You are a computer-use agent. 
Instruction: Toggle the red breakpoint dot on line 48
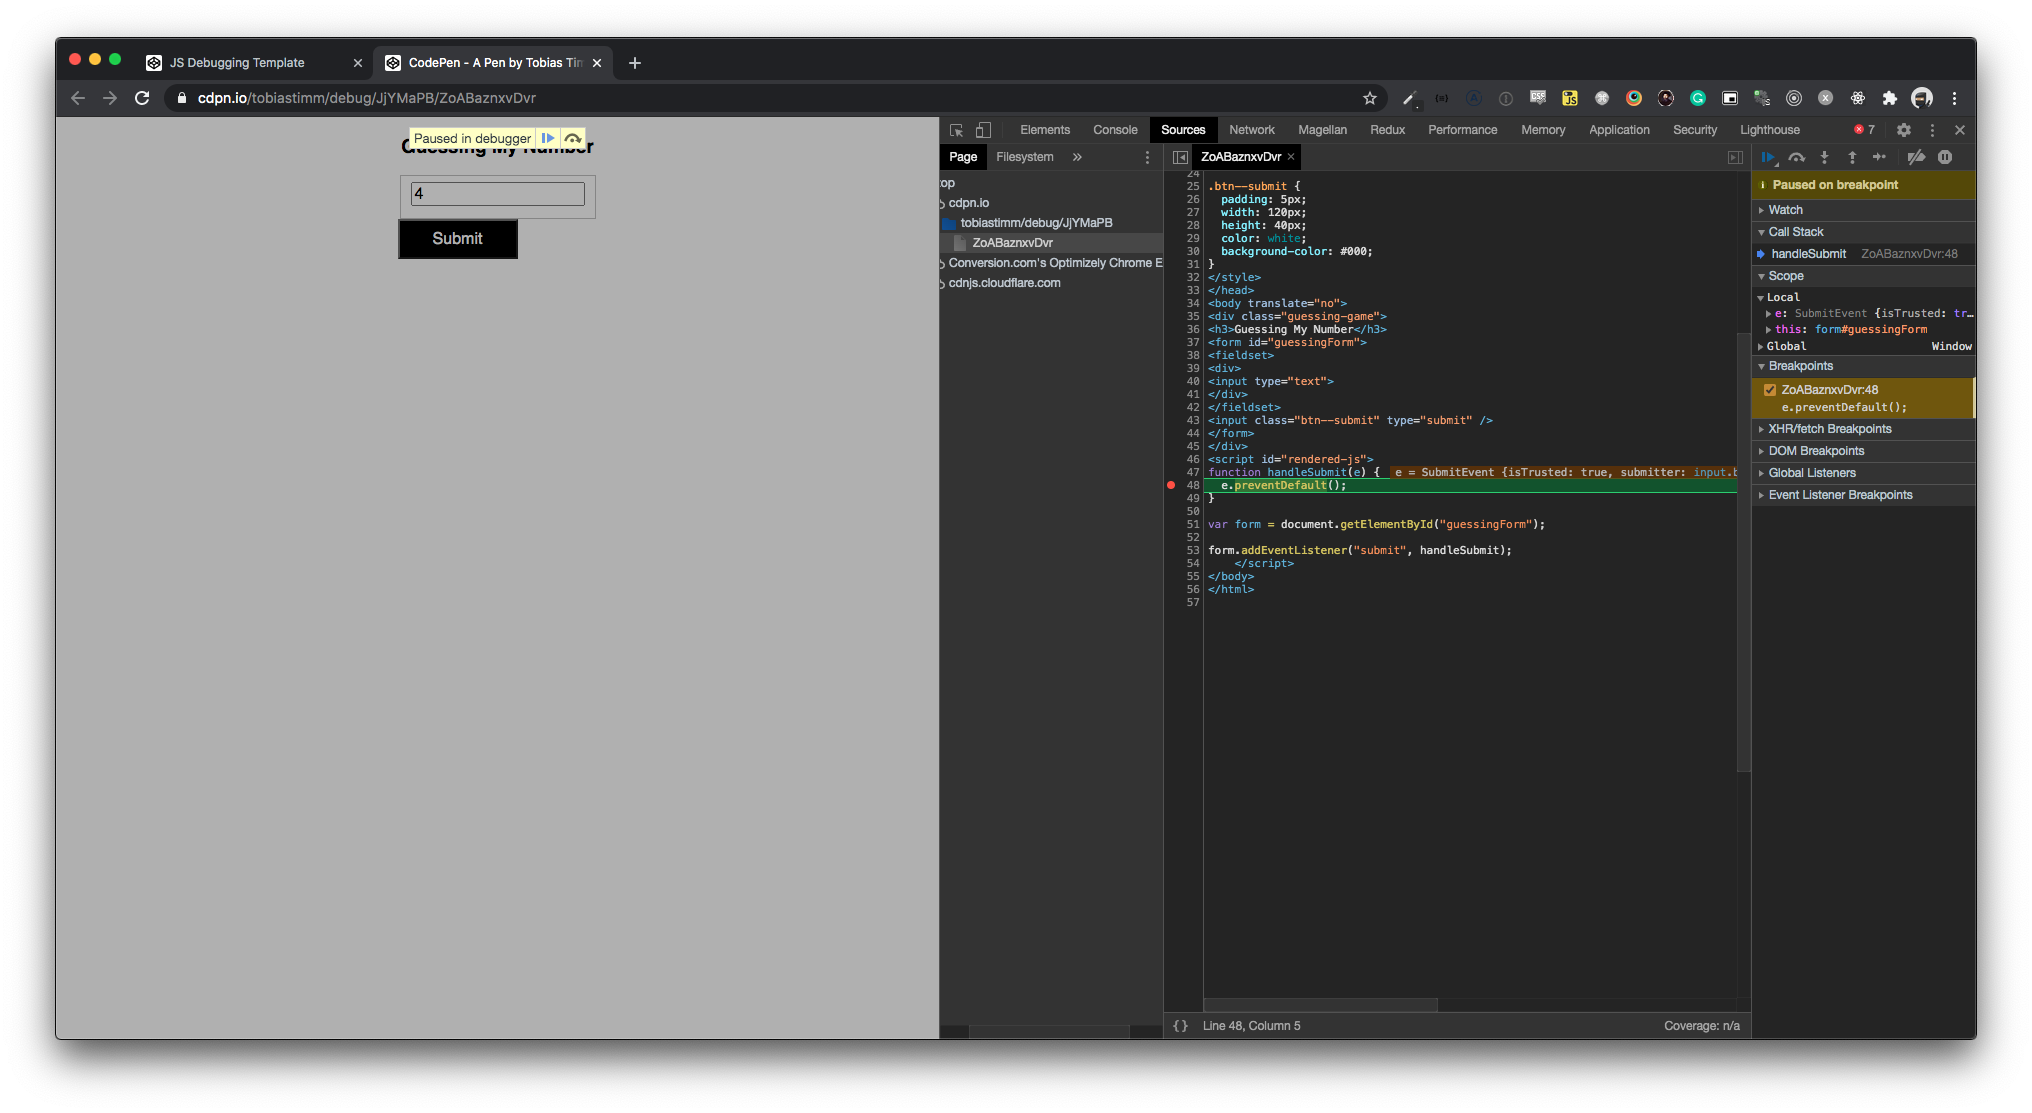point(1171,485)
